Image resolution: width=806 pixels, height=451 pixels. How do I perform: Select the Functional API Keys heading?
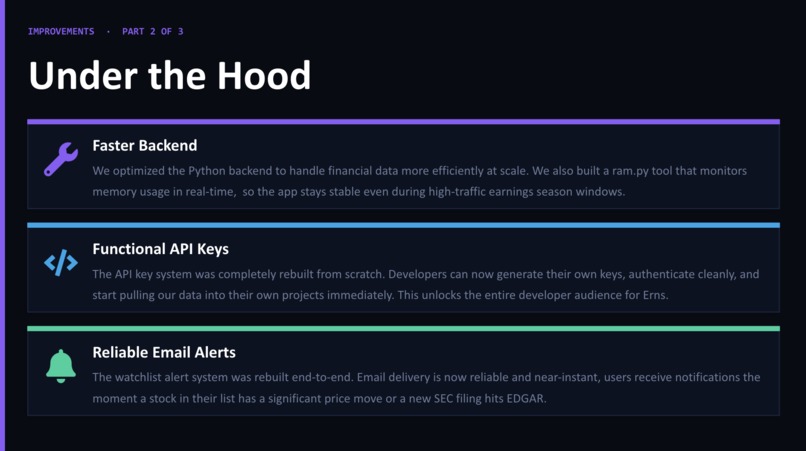[160, 249]
